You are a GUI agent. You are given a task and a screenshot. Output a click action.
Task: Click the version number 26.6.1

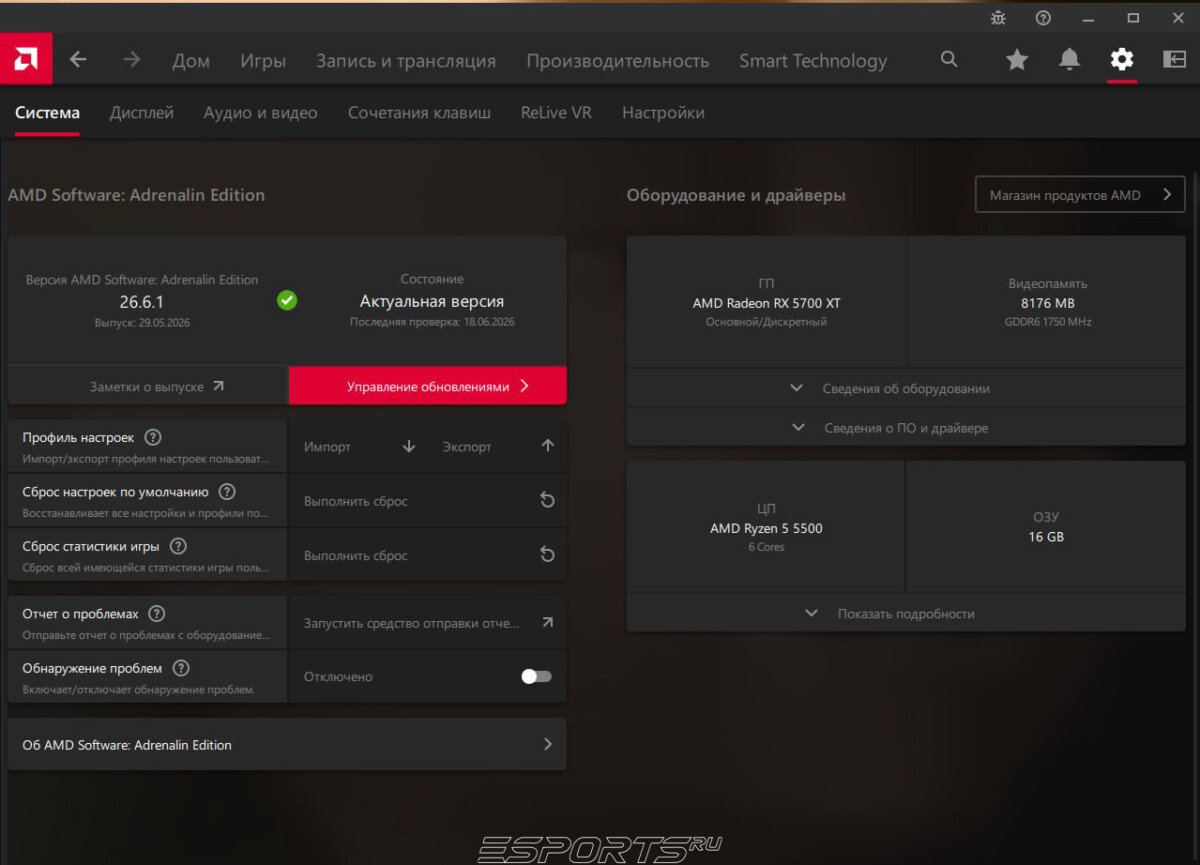[x=142, y=301]
